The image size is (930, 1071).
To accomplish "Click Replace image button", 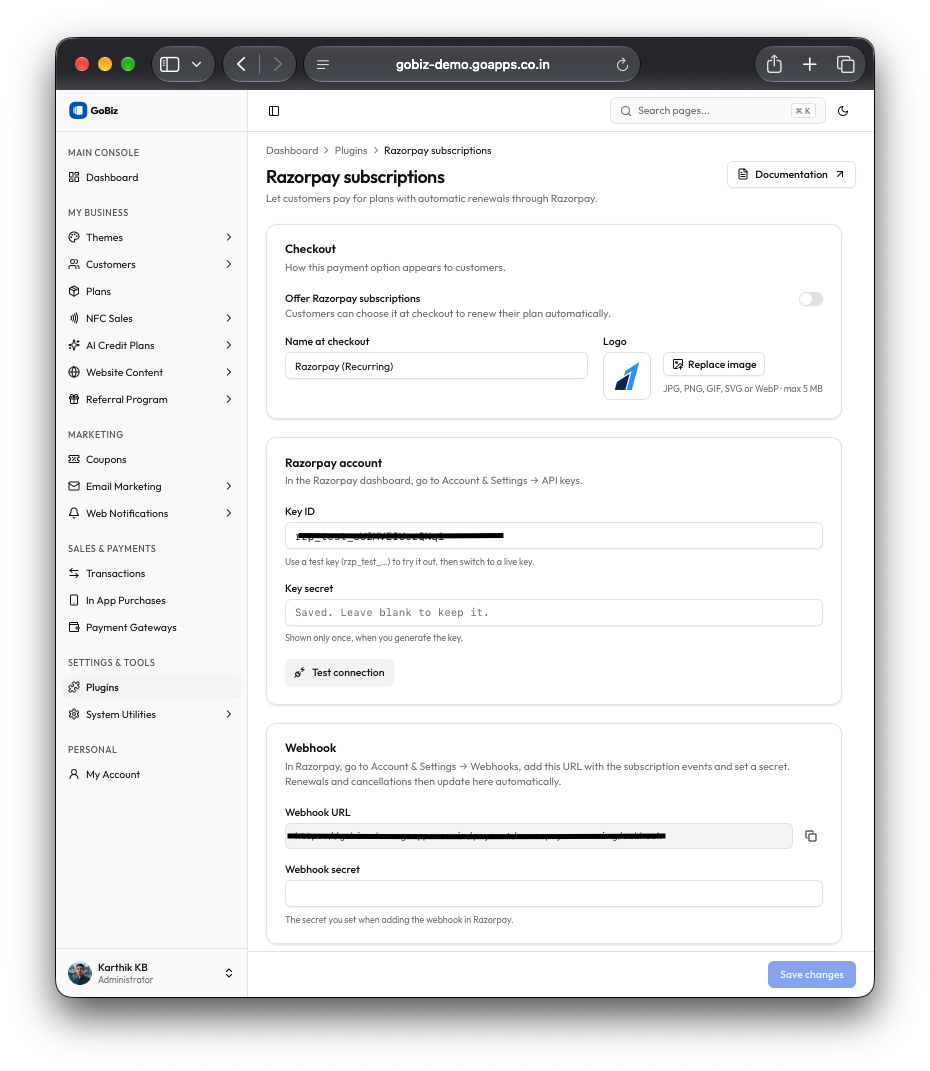I will (x=714, y=365).
